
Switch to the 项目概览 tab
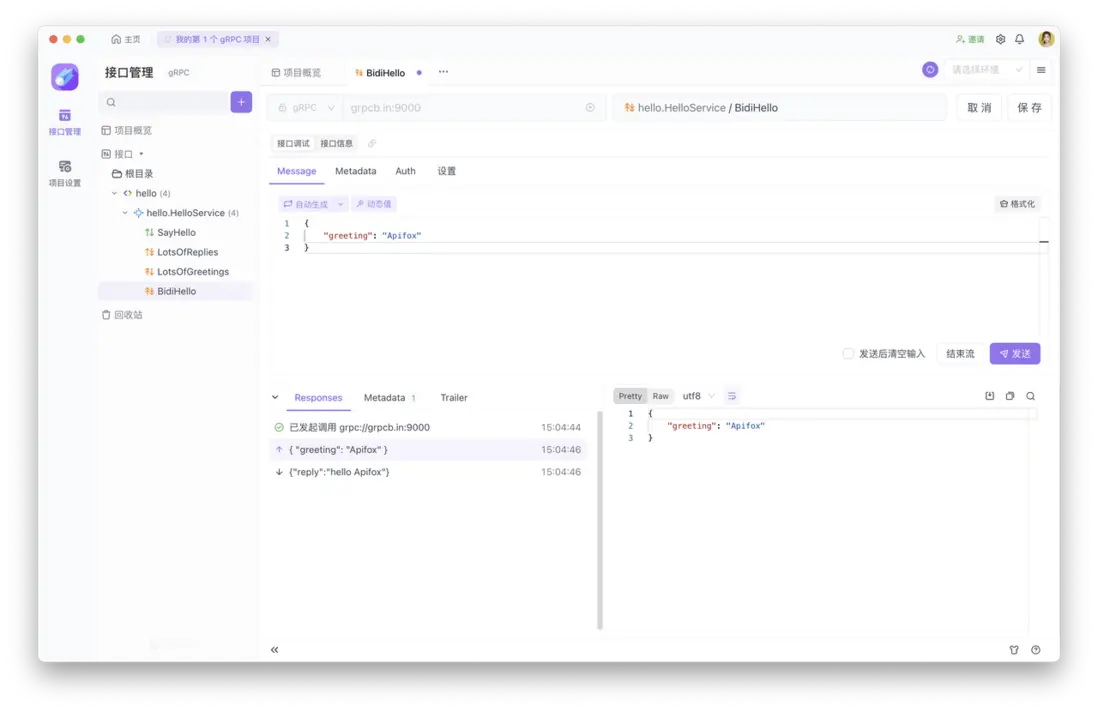[296, 73]
